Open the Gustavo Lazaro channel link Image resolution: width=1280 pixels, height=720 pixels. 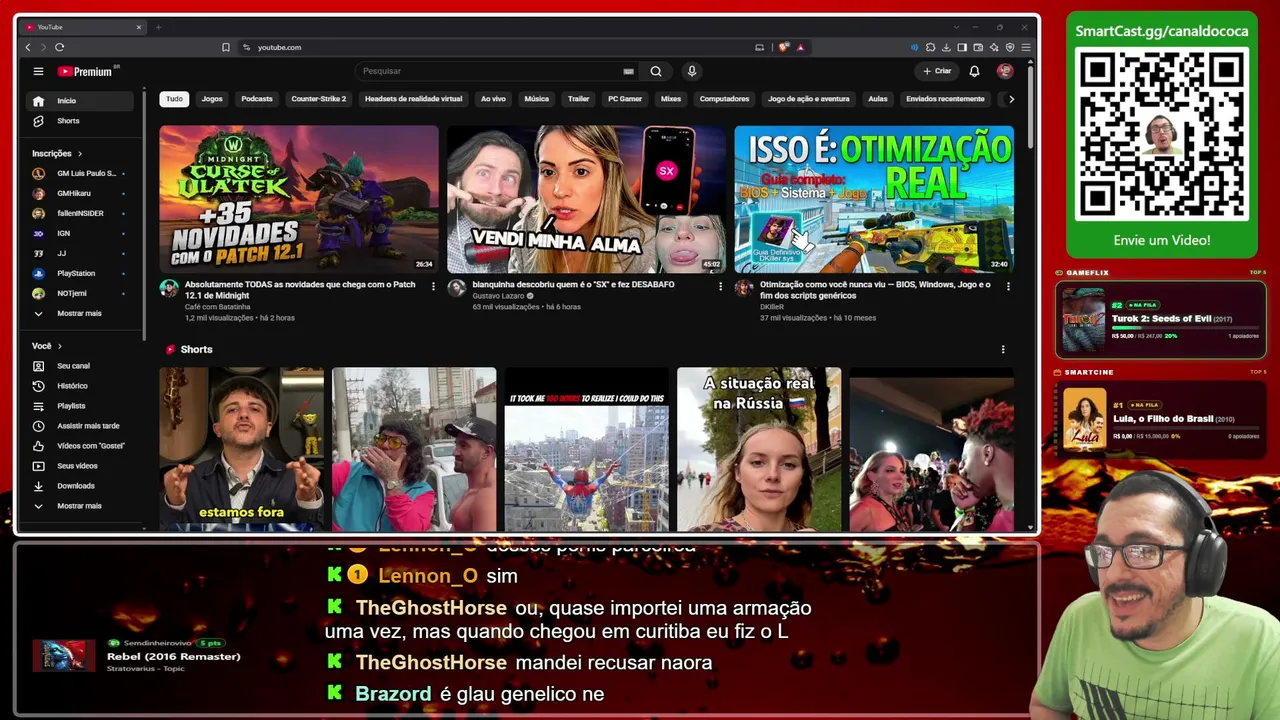coord(500,296)
